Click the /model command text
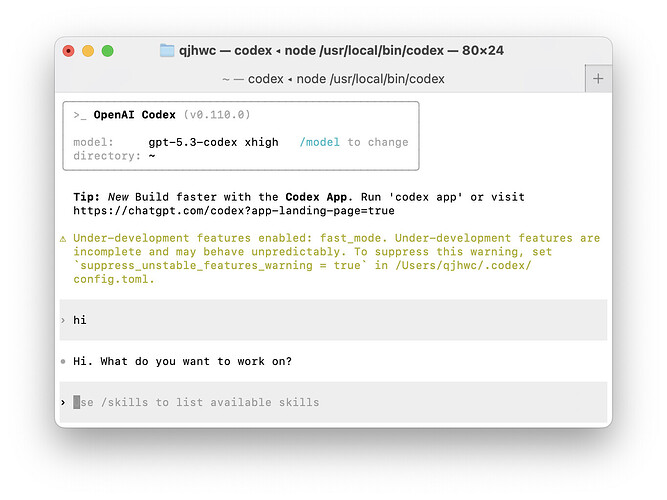 click(319, 142)
